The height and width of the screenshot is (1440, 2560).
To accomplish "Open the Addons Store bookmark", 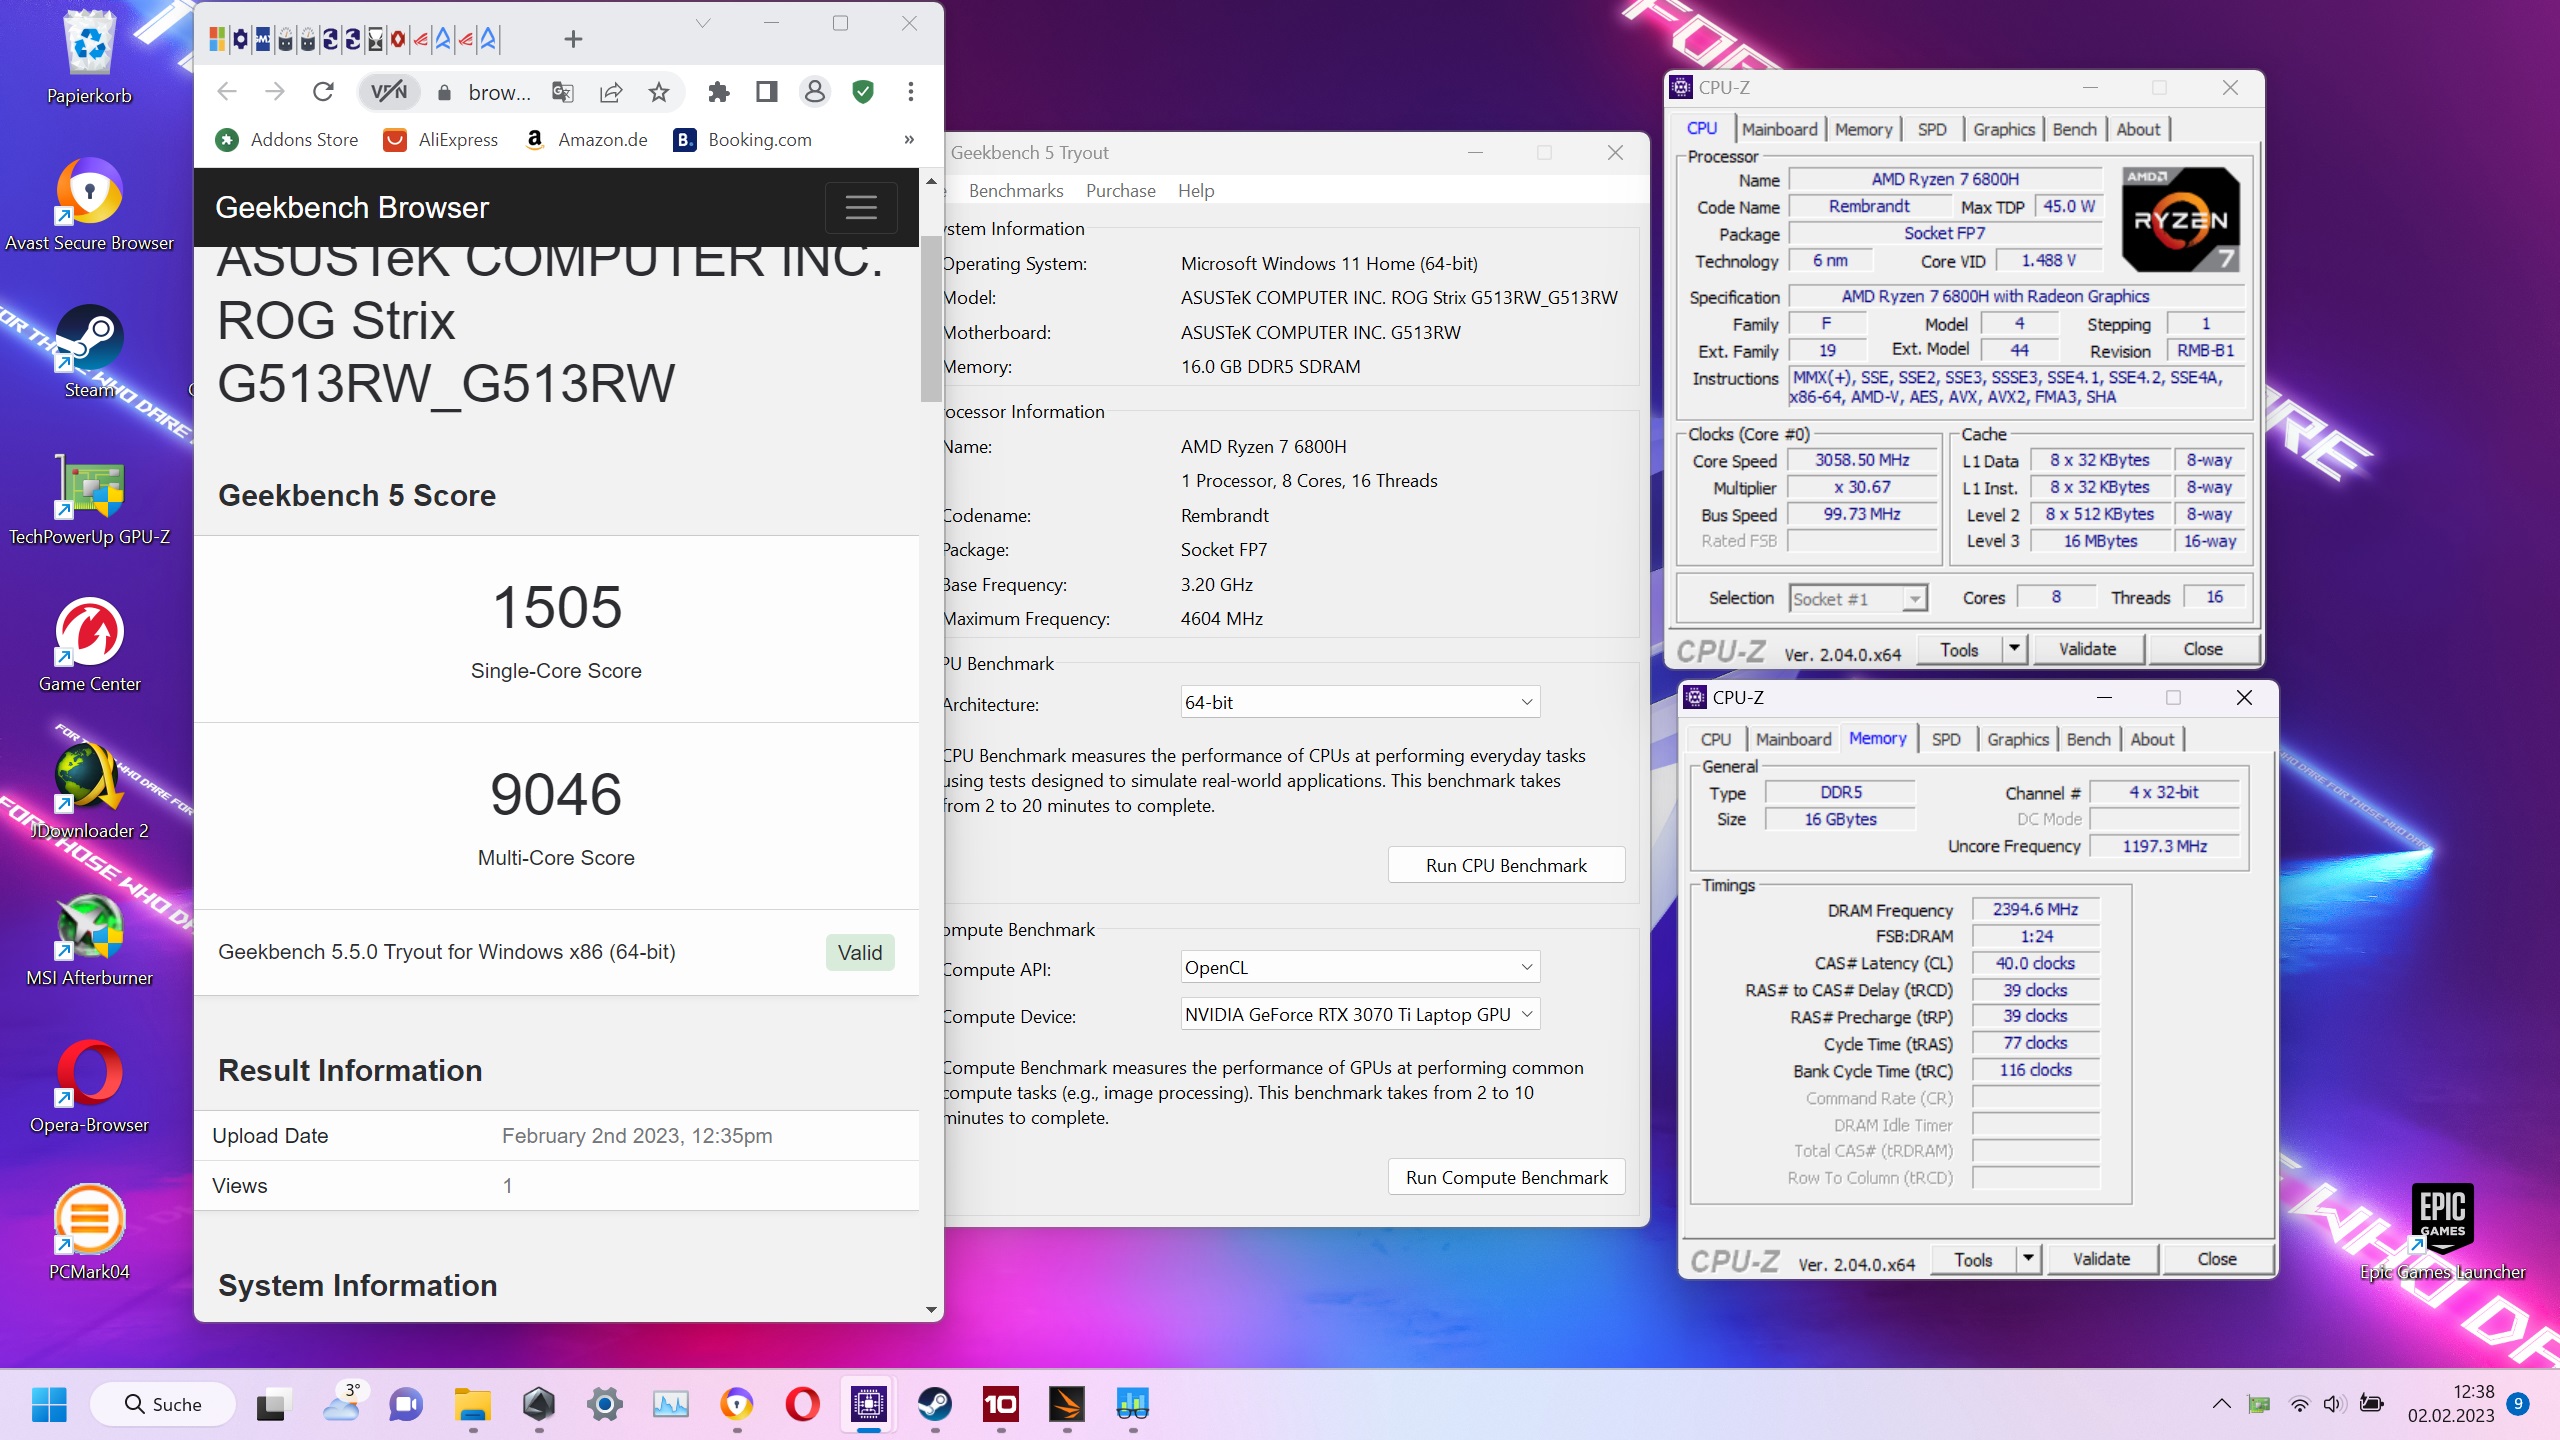I will click(x=287, y=139).
